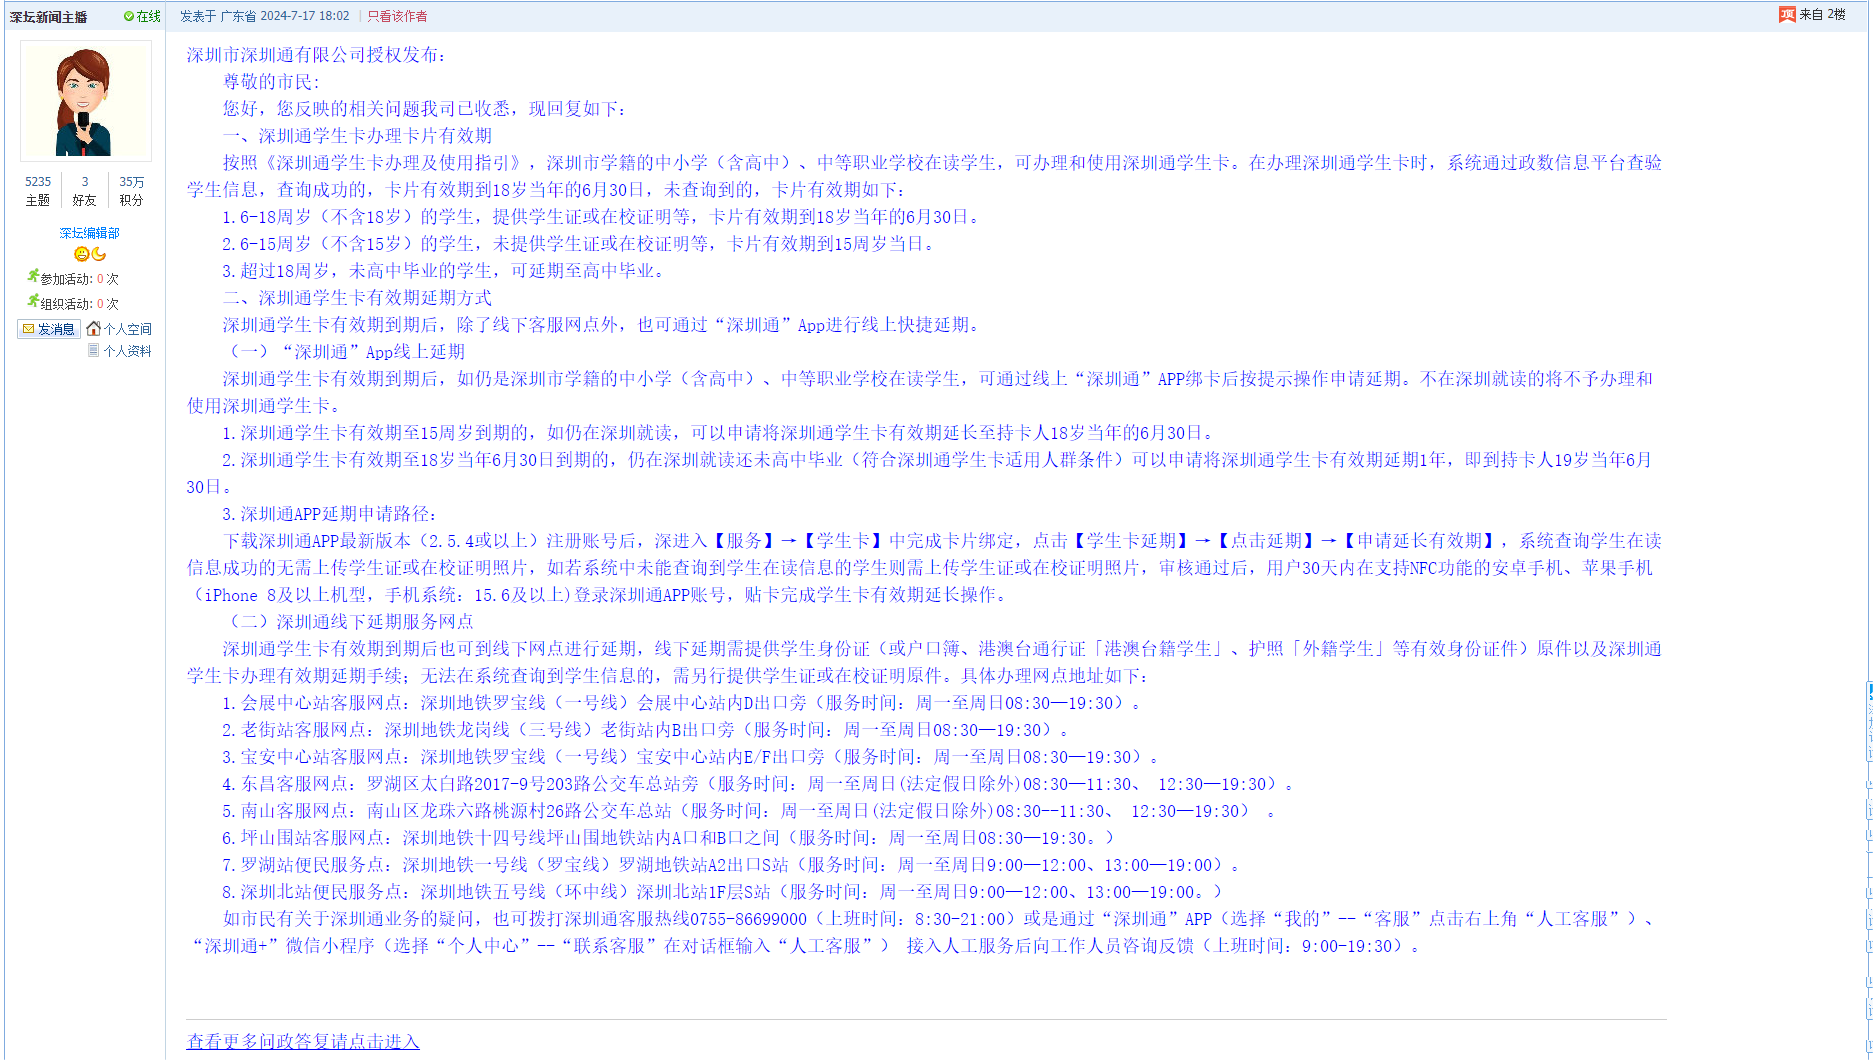Click the red 顶 (top) badge icon
This screenshot has width=1873, height=1060.
[x=1787, y=14]
